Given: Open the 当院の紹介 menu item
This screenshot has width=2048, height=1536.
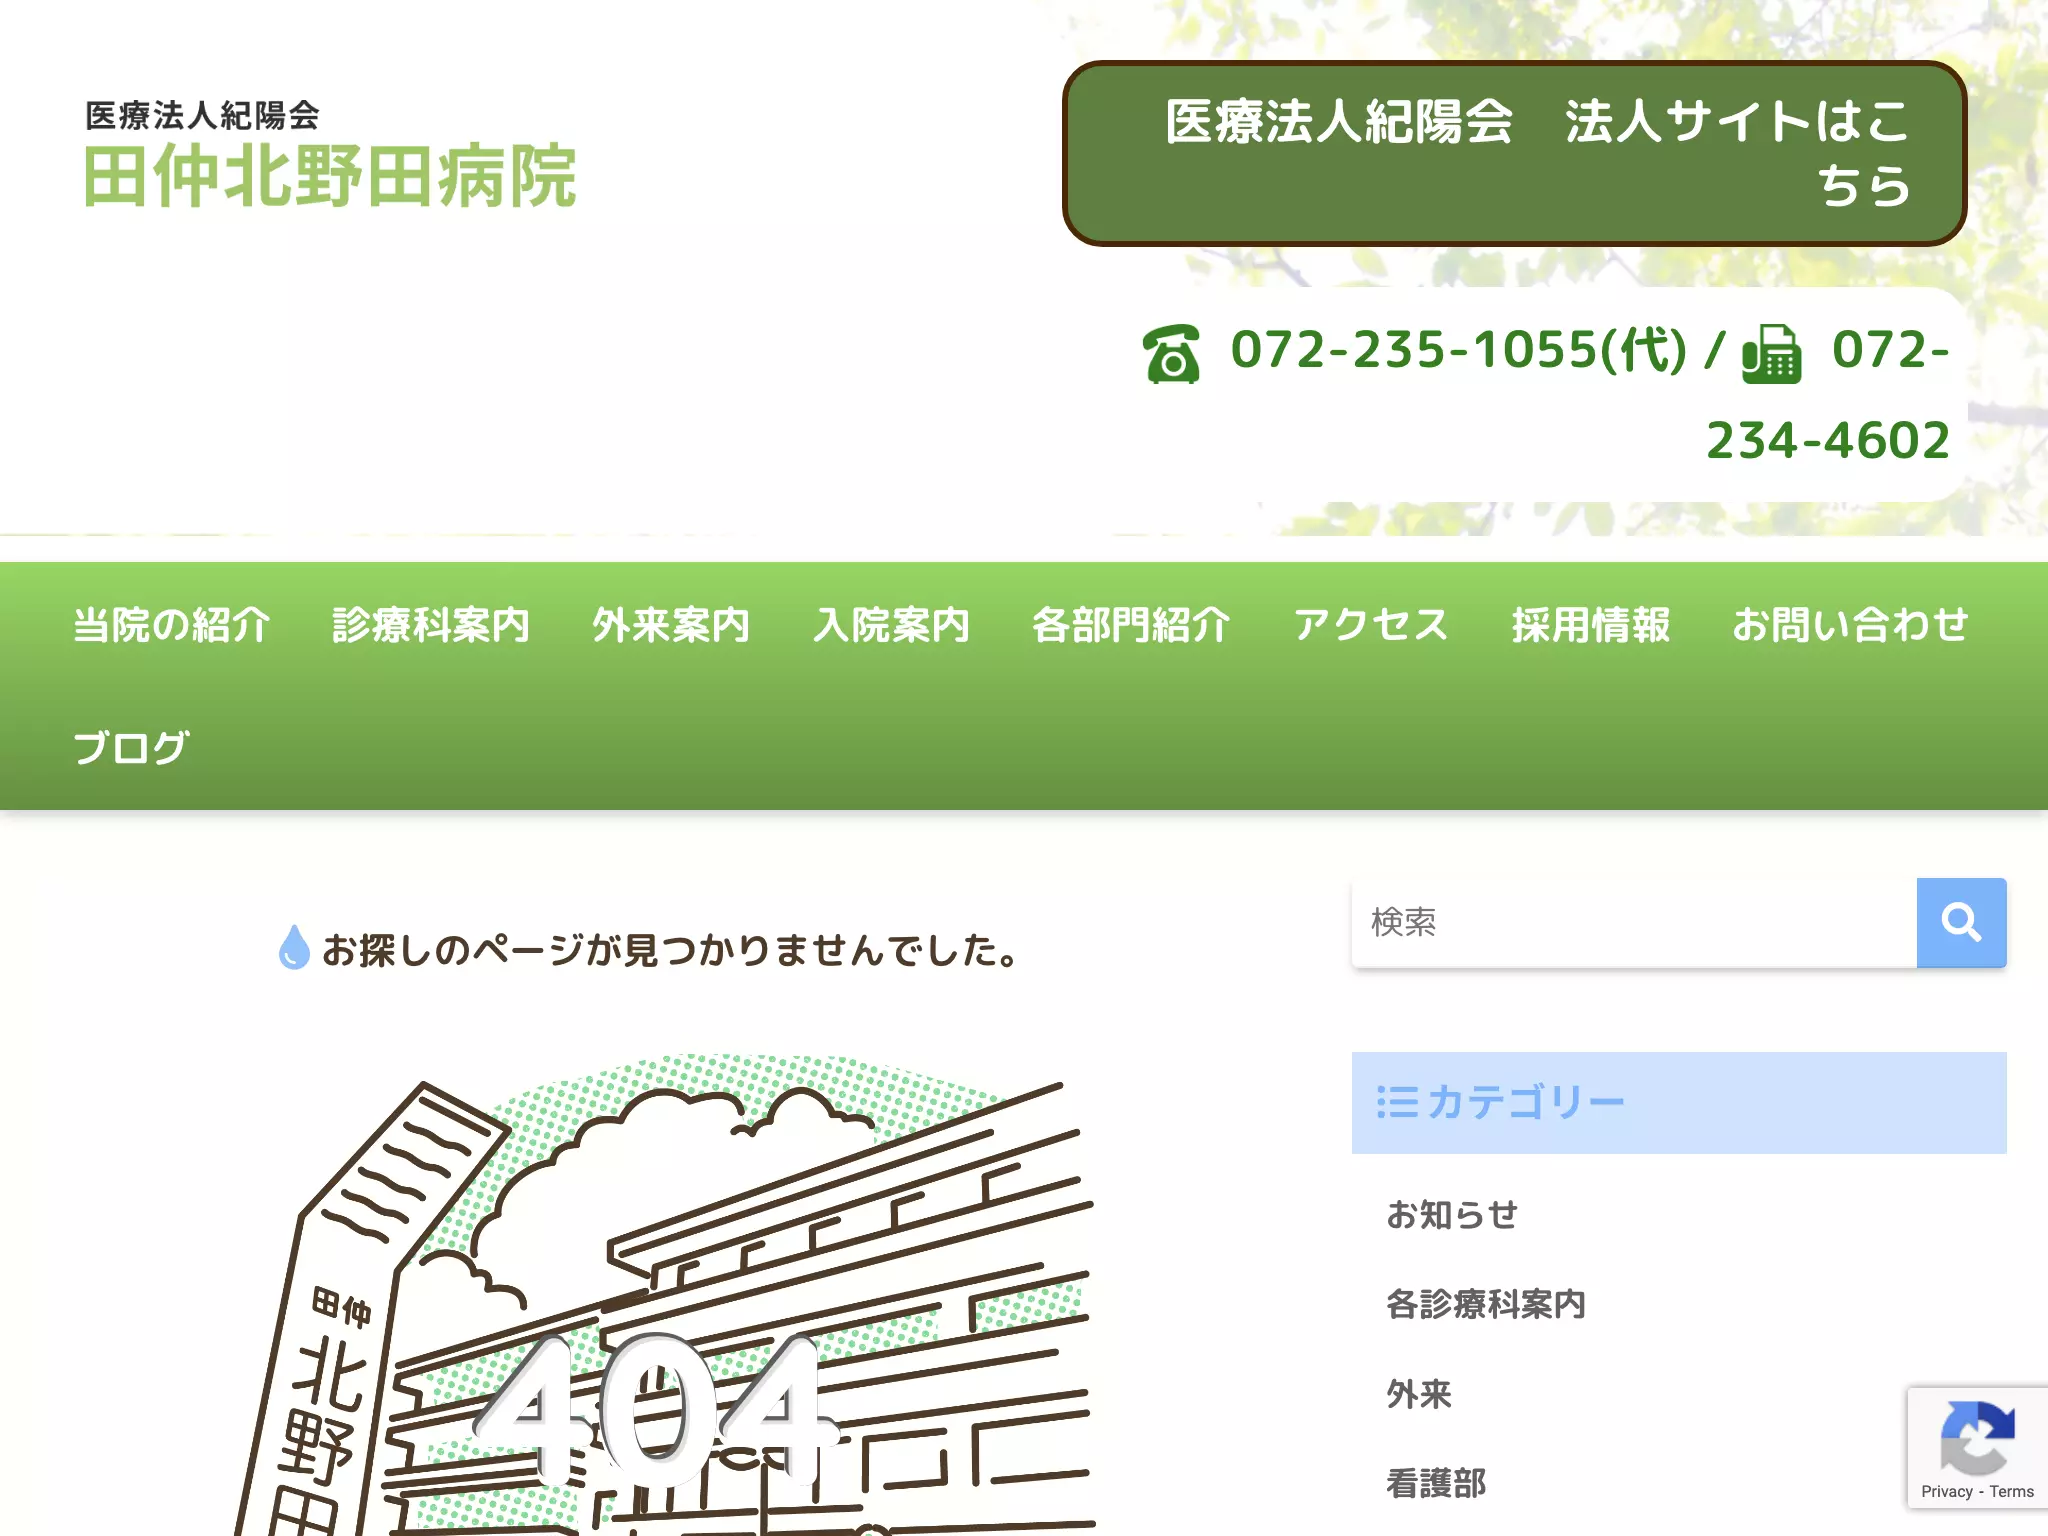Looking at the screenshot, I should [171, 624].
